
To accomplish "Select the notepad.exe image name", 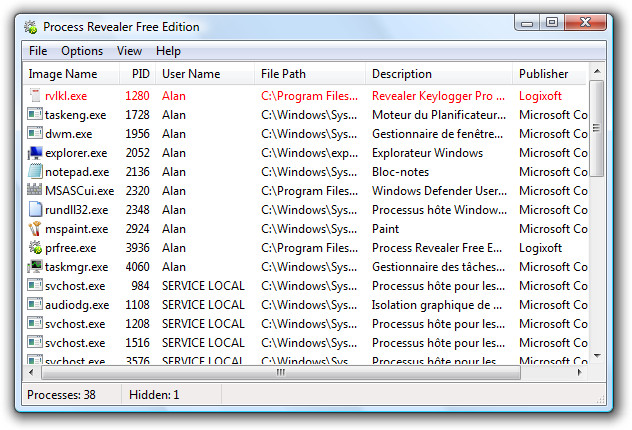I will tap(77, 172).
